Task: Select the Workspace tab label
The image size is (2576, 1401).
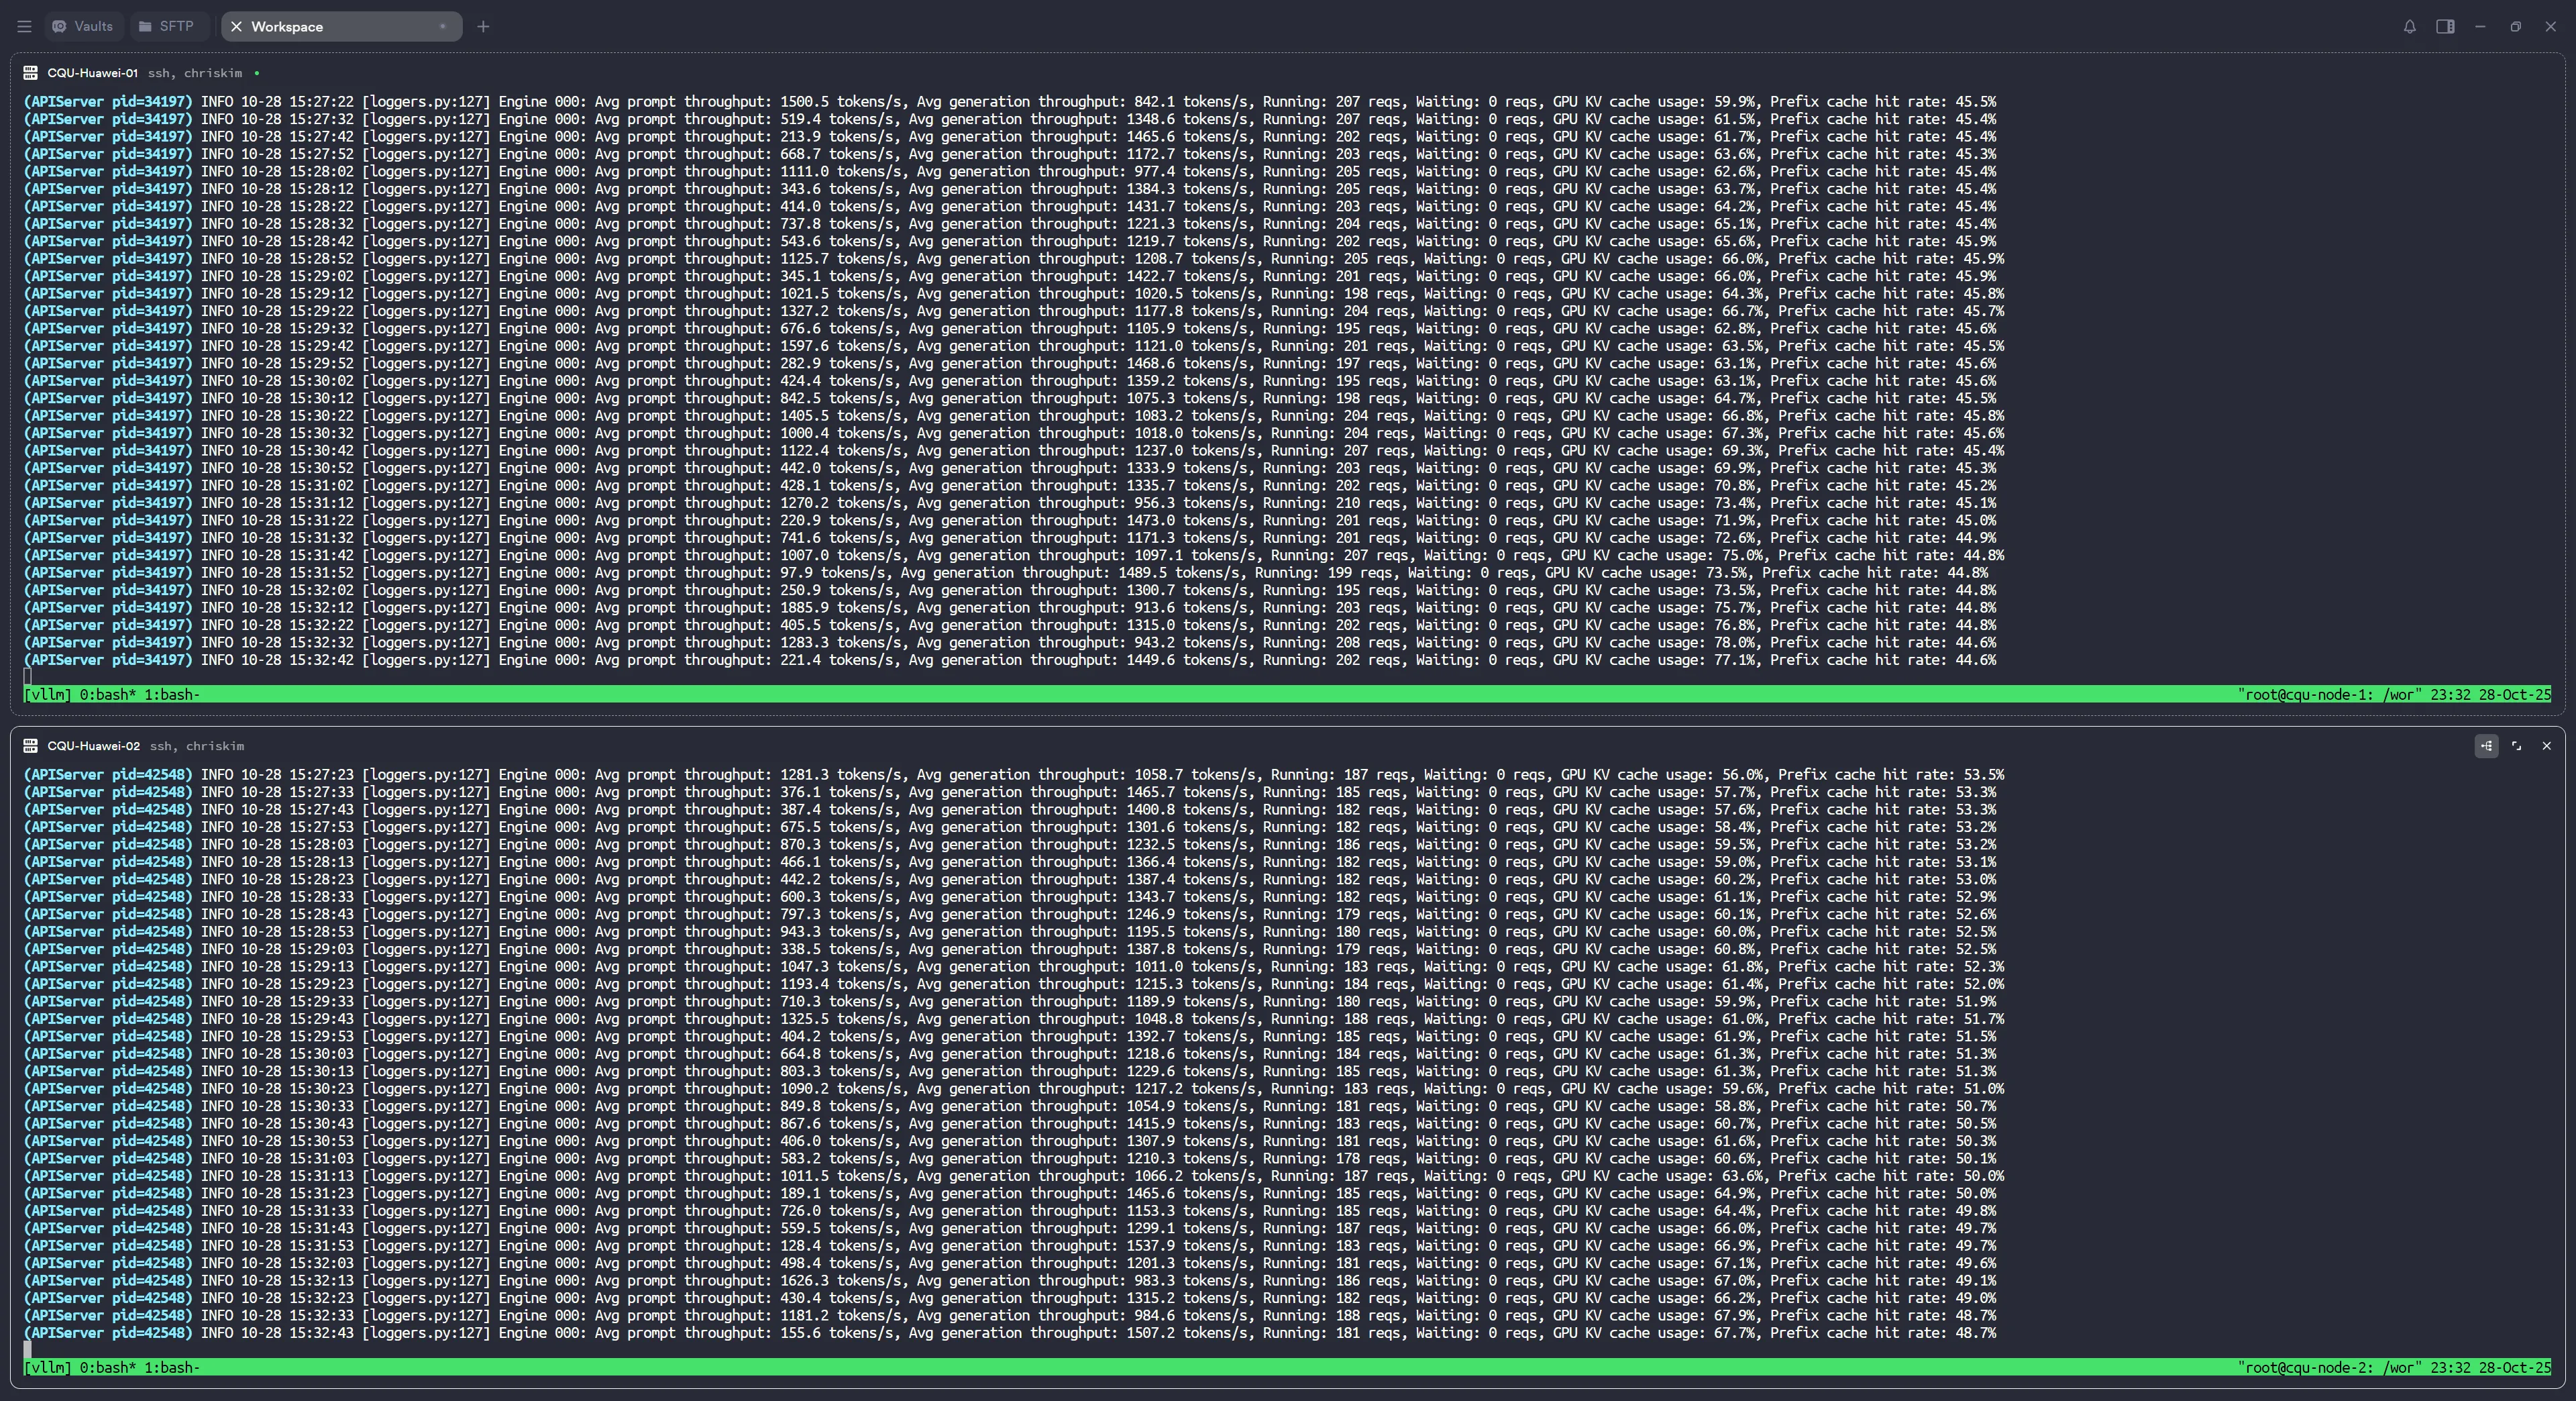Action: [x=287, y=27]
